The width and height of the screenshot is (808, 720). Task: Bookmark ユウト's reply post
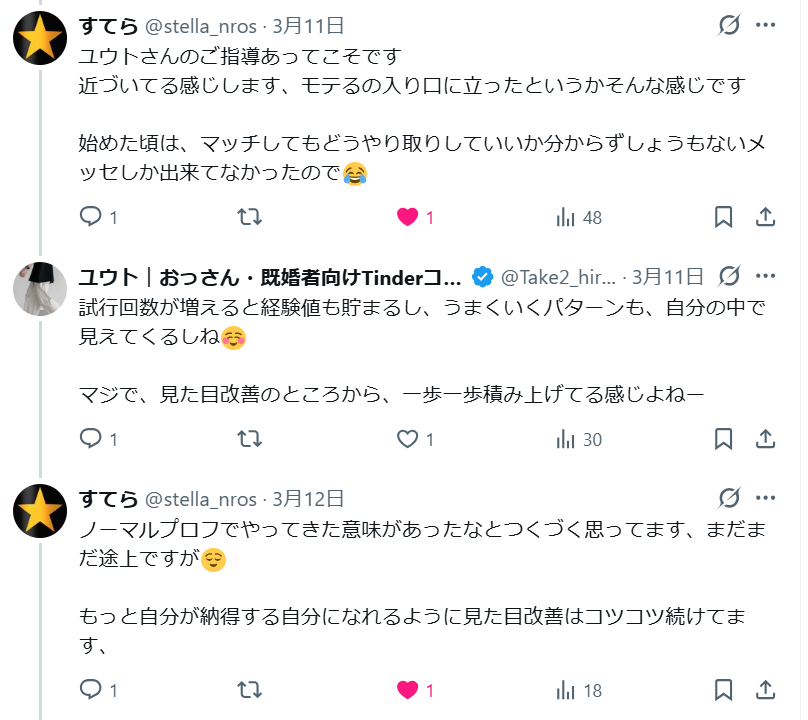point(723,439)
